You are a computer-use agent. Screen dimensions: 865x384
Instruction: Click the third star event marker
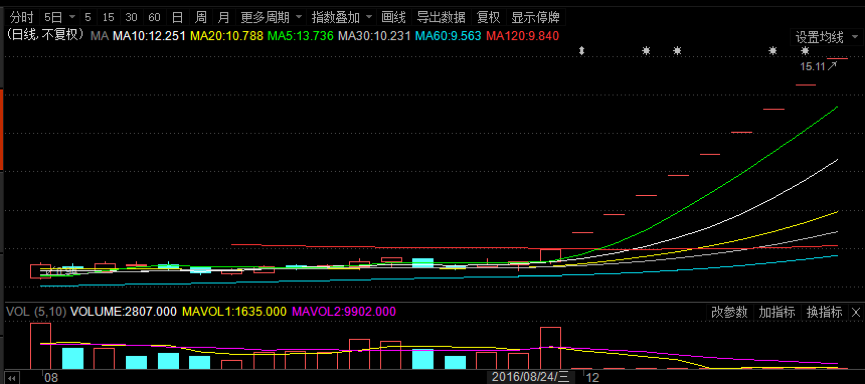point(773,51)
